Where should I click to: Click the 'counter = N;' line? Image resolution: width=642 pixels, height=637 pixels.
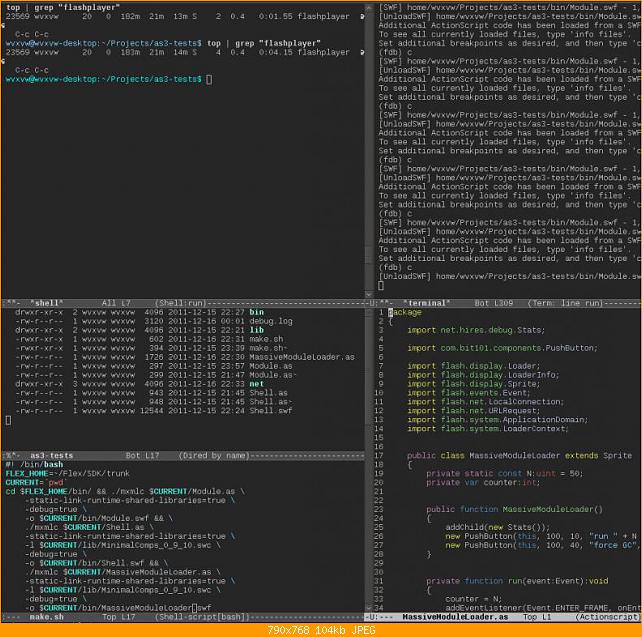pyautogui.click(x=473, y=599)
